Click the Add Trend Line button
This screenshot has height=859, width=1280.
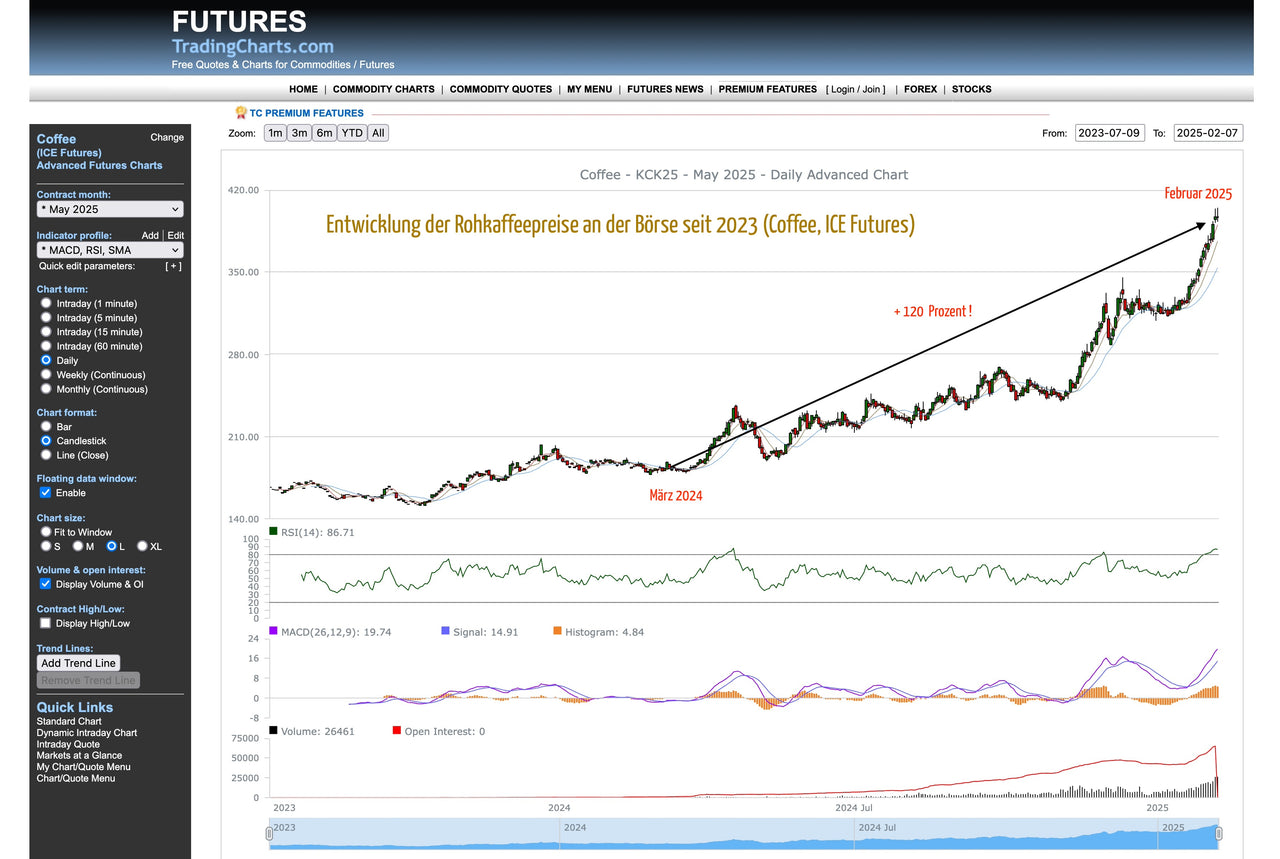coord(78,663)
